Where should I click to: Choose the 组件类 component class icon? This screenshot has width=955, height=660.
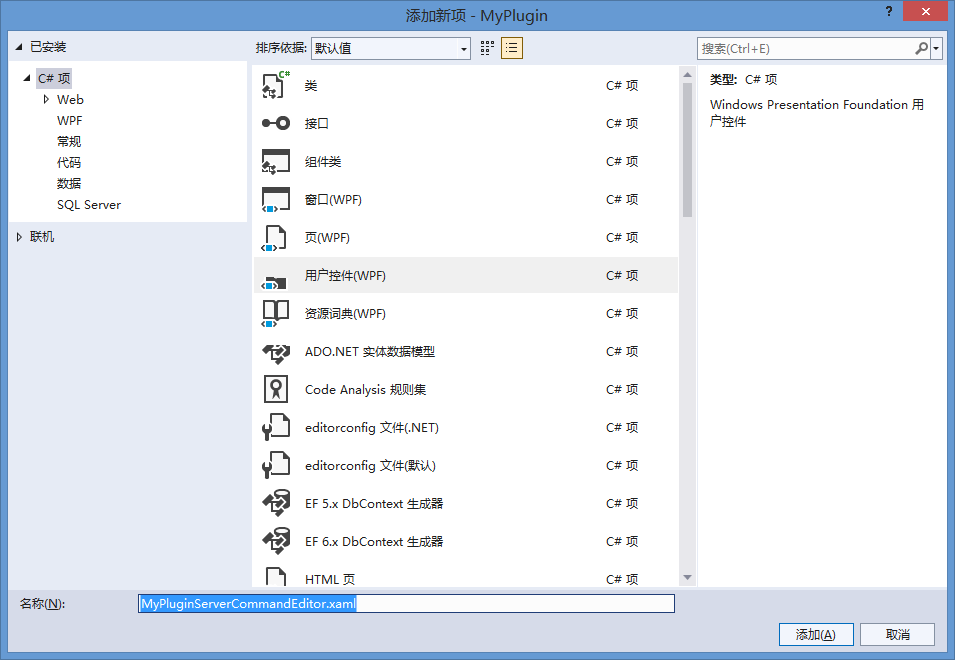tap(276, 161)
